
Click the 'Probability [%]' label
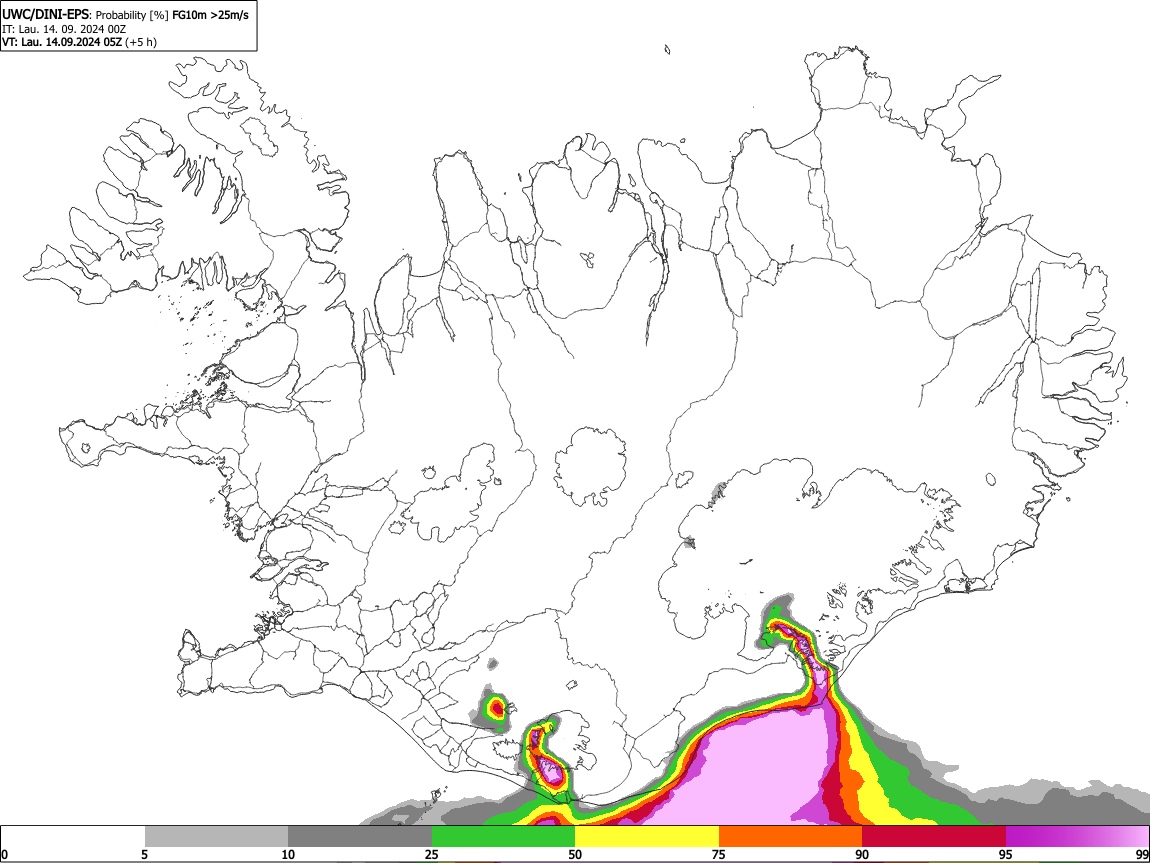click(132, 15)
